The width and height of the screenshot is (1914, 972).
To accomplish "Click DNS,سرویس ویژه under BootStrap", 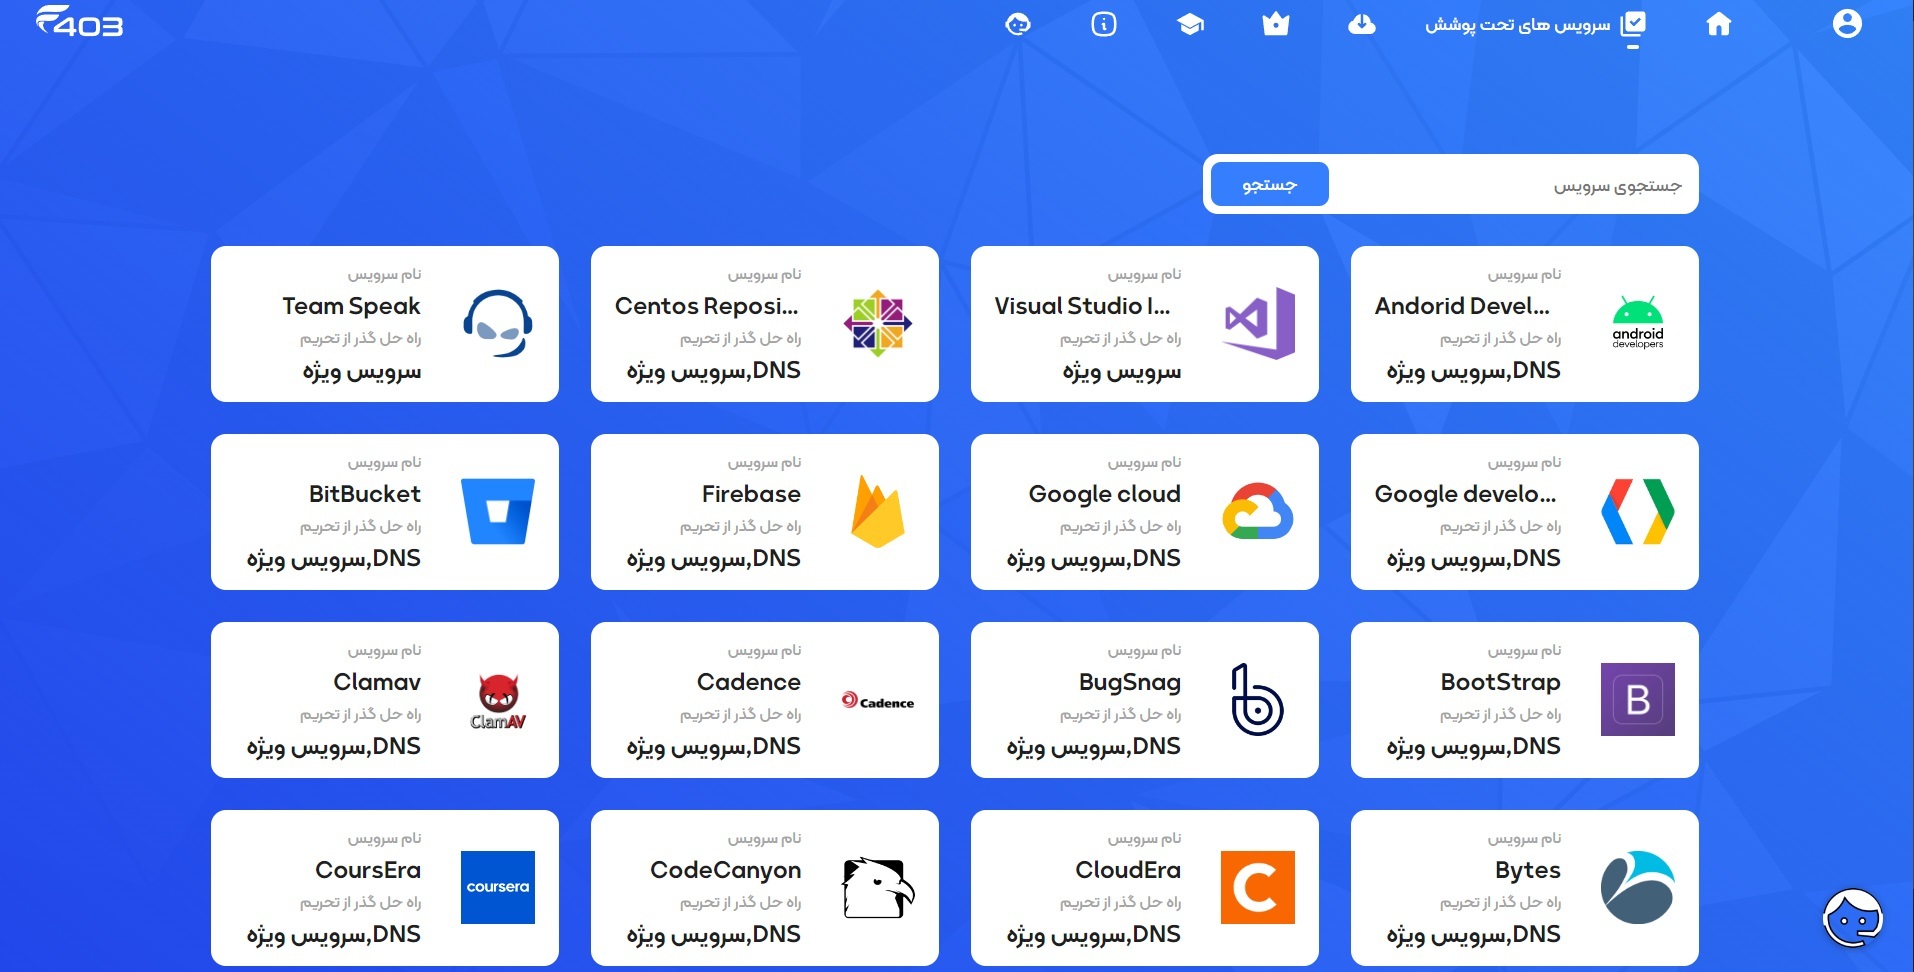I will 1474,747.
